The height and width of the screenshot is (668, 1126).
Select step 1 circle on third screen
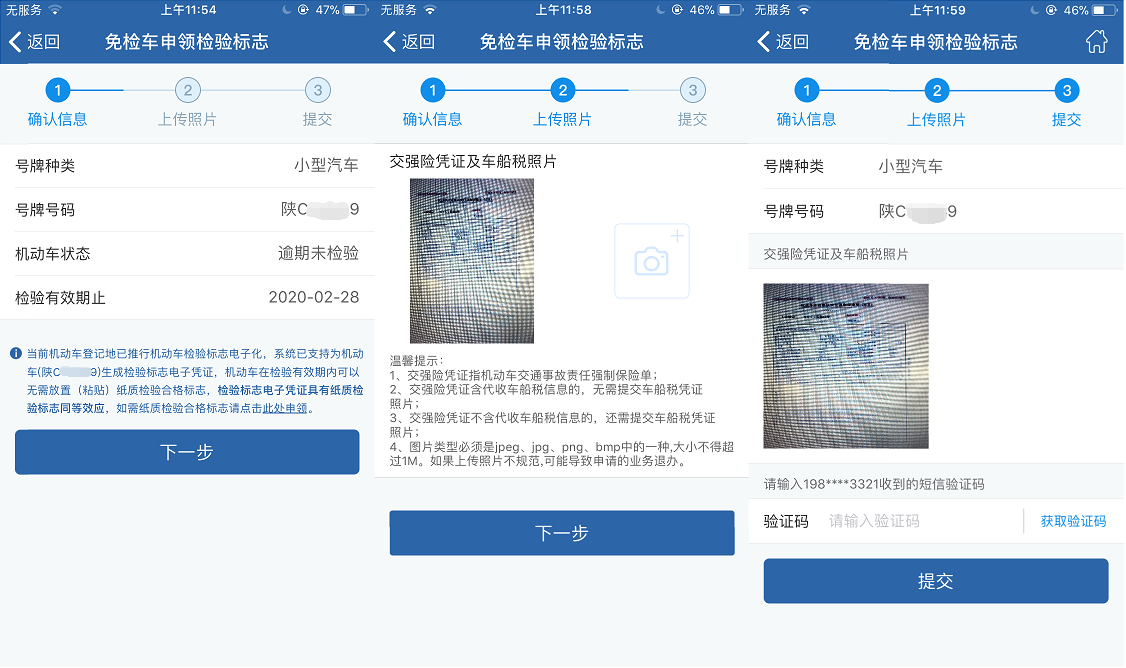(806, 91)
